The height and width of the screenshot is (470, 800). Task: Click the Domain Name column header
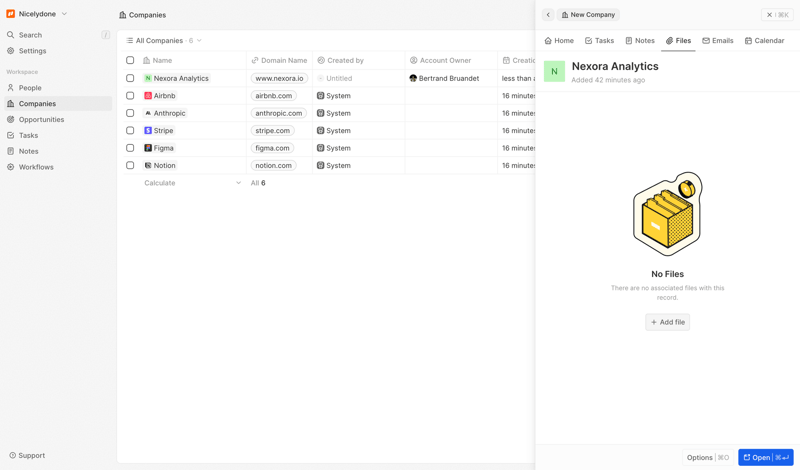[x=279, y=60]
